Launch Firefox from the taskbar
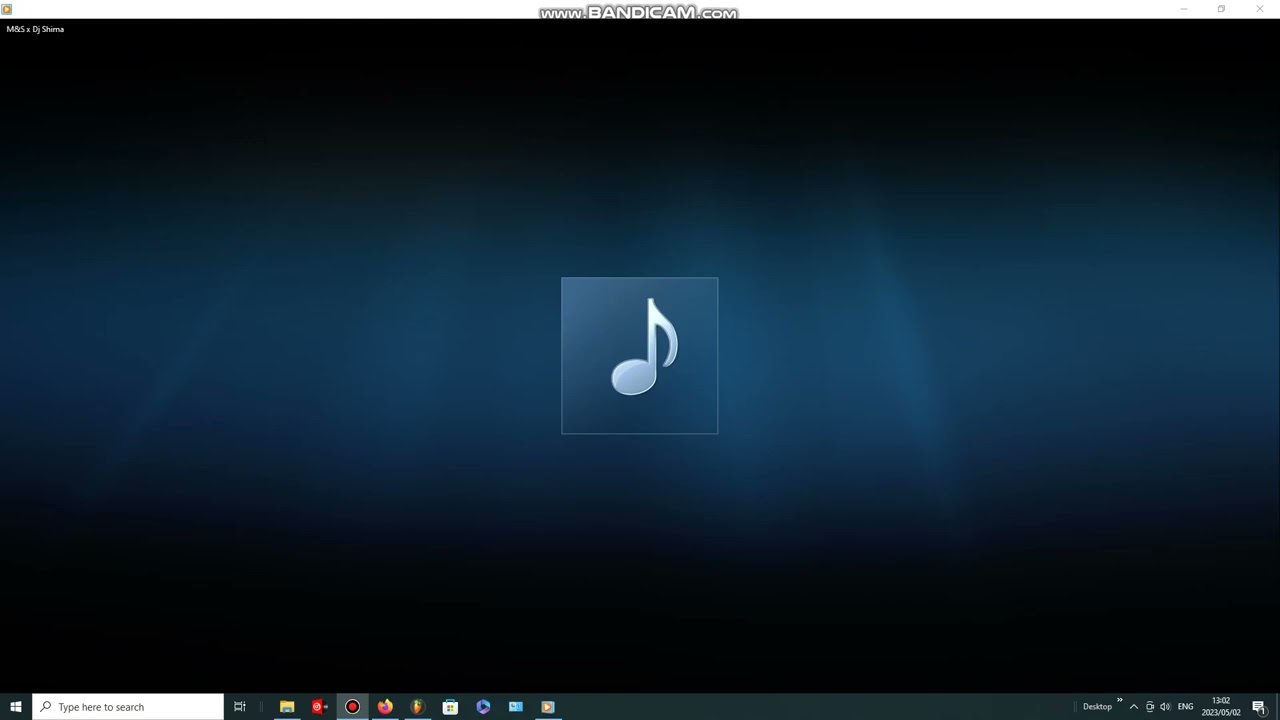This screenshot has width=1280, height=720. coord(385,707)
